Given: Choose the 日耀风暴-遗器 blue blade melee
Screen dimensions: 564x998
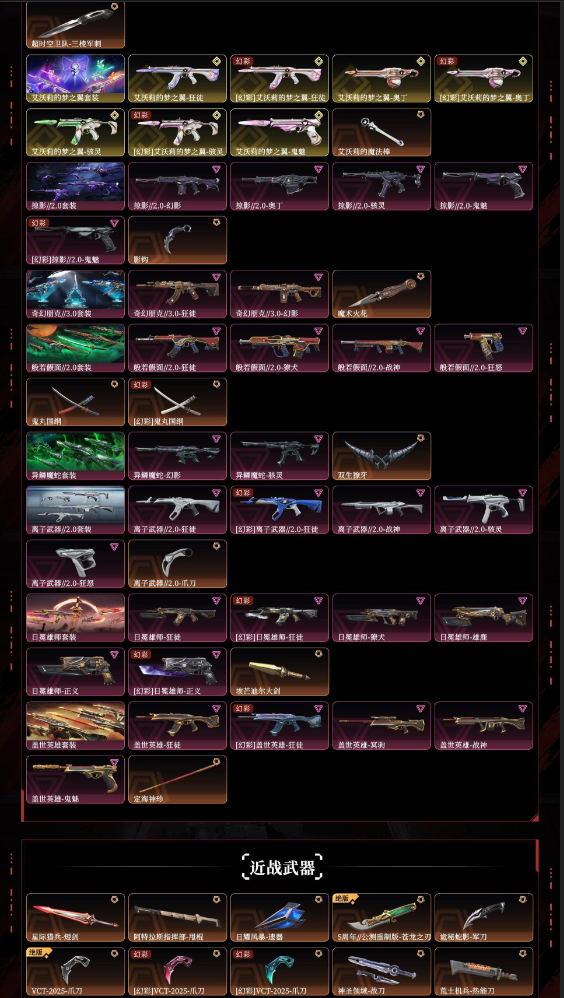Looking at the screenshot, I should pyautogui.click(x=279, y=918).
